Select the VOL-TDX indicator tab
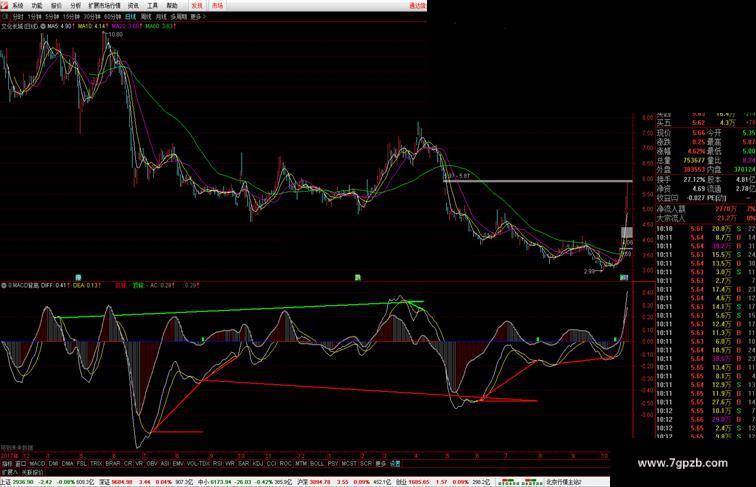756x487 pixels. (x=198, y=463)
